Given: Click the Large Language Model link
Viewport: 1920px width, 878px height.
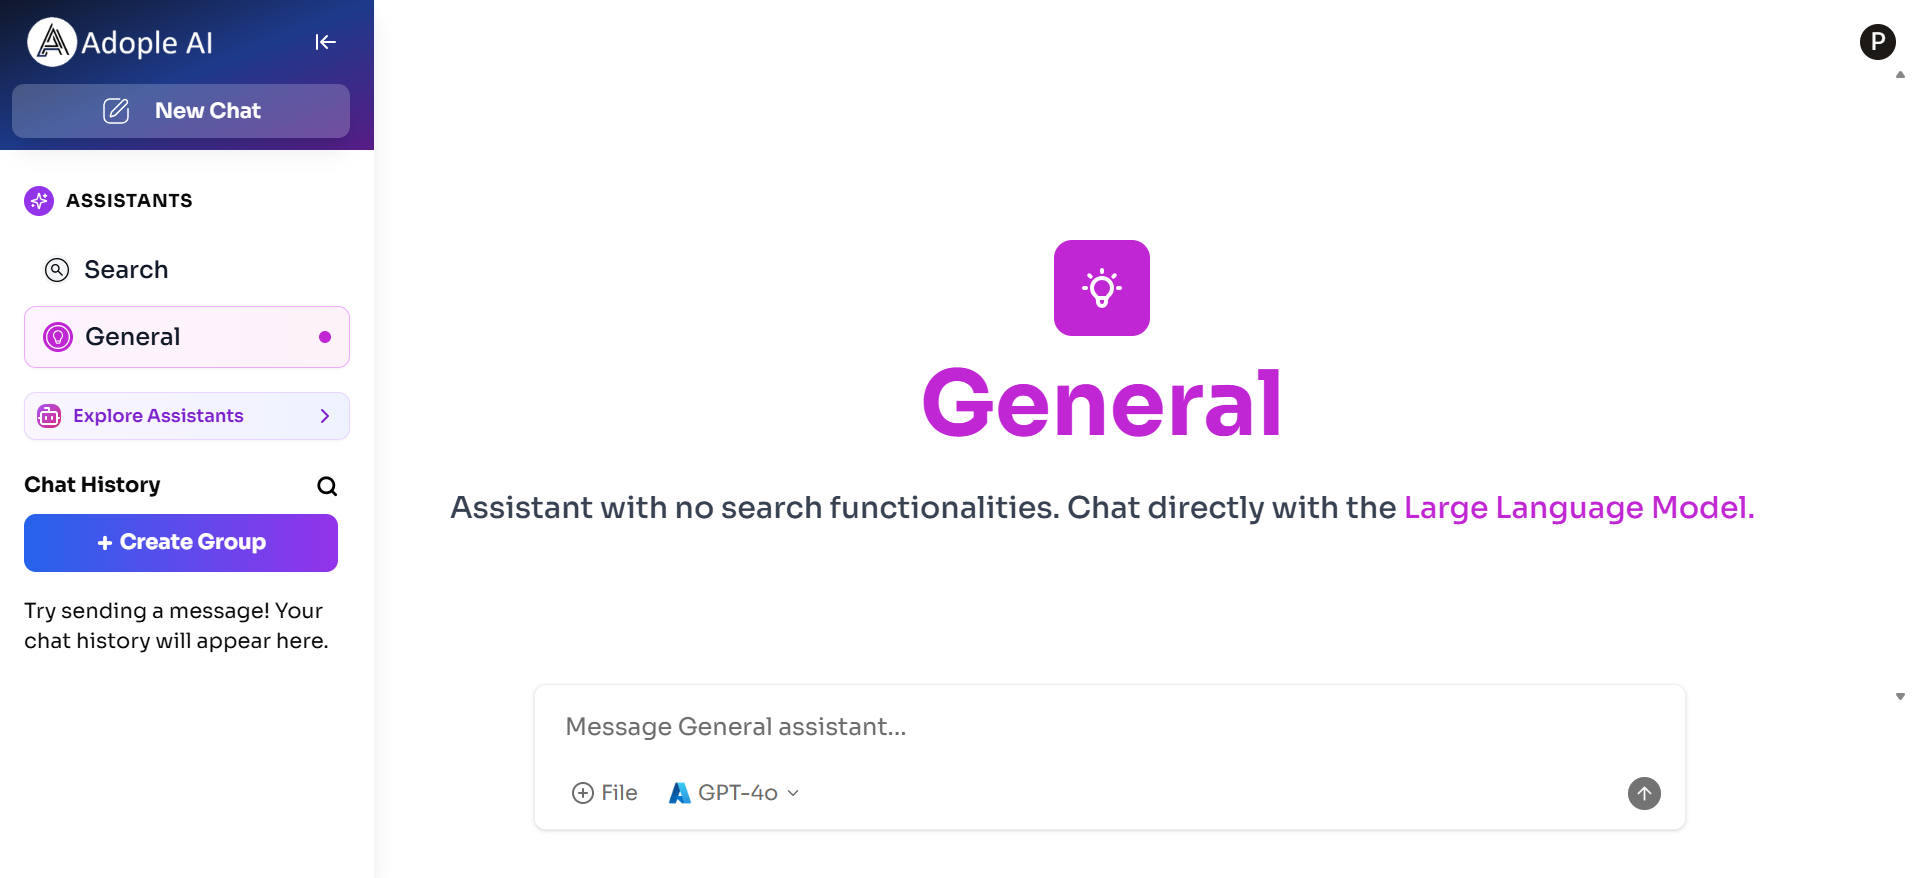Looking at the screenshot, I should pyautogui.click(x=1578, y=508).
